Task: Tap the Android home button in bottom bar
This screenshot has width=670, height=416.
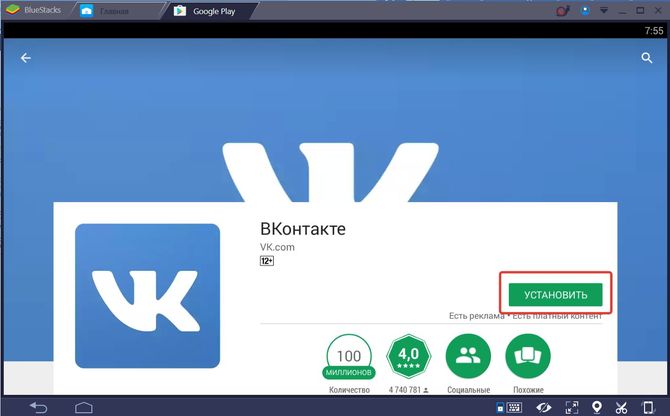Action: (84, 408)
